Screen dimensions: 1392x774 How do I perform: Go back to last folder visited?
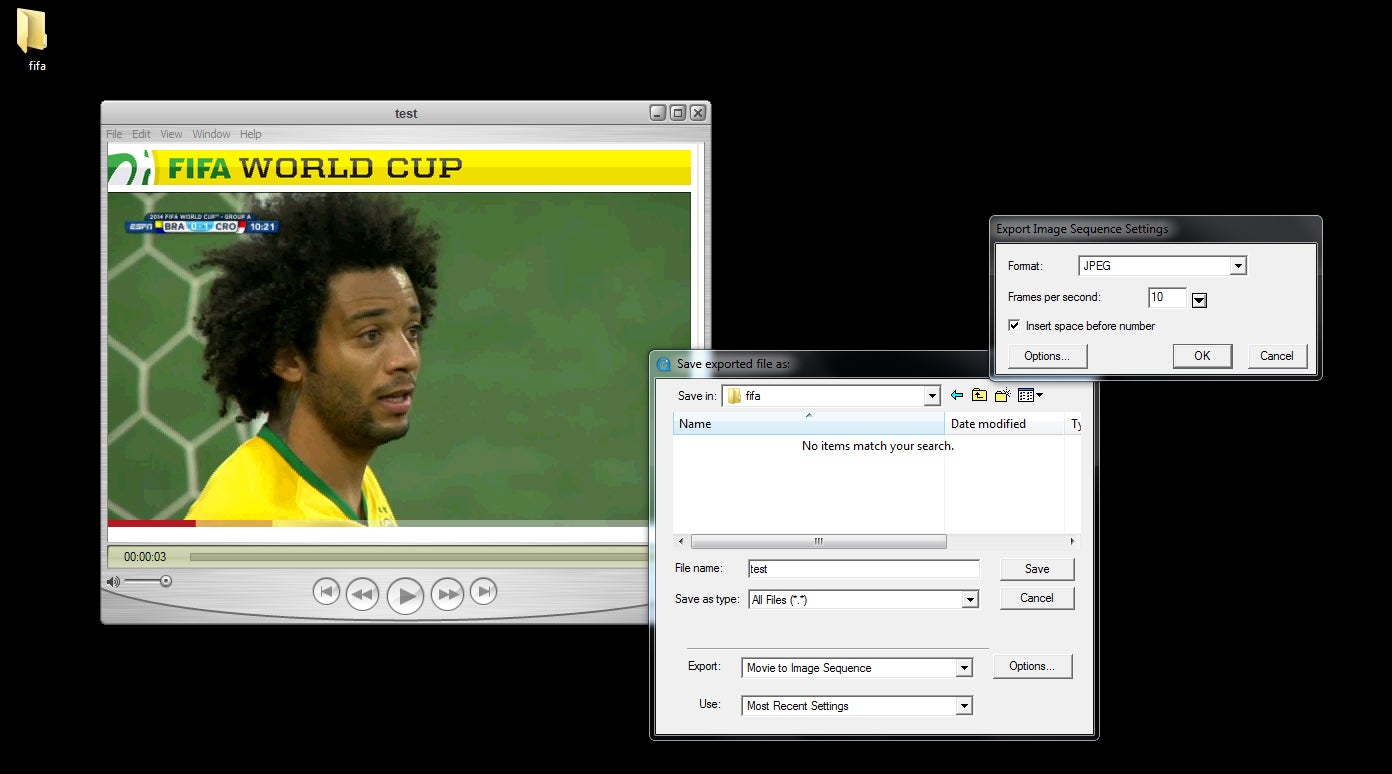click(957, 395)
